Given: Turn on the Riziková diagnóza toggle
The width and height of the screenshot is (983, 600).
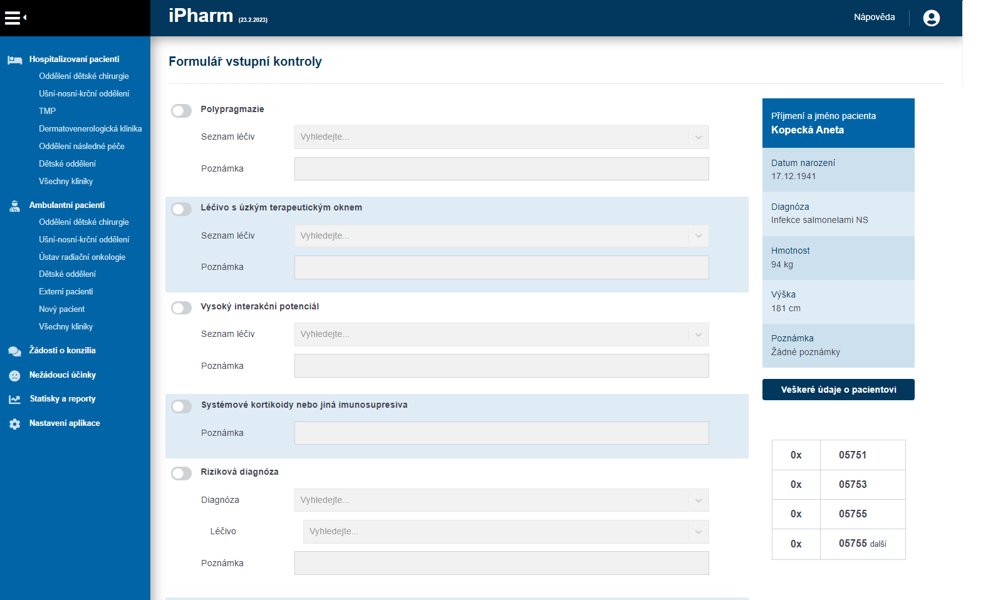Looking at the screenshot, I should (181, 473).
